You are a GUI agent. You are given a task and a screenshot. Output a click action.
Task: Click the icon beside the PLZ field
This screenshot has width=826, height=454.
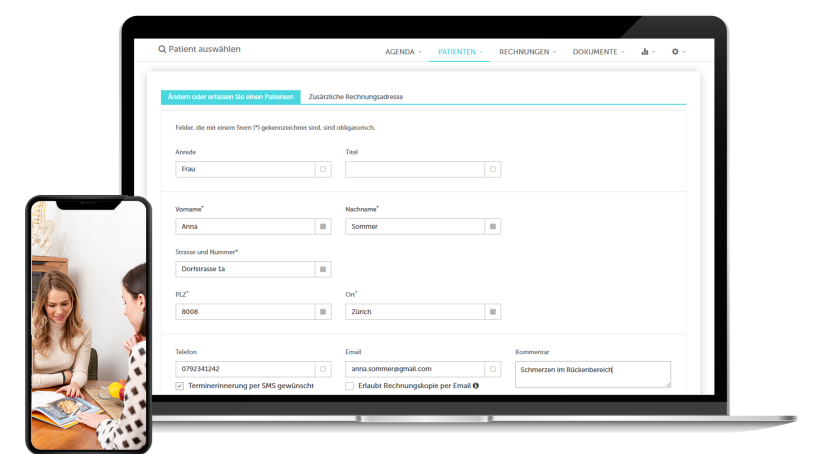click(x=323, y=312)
